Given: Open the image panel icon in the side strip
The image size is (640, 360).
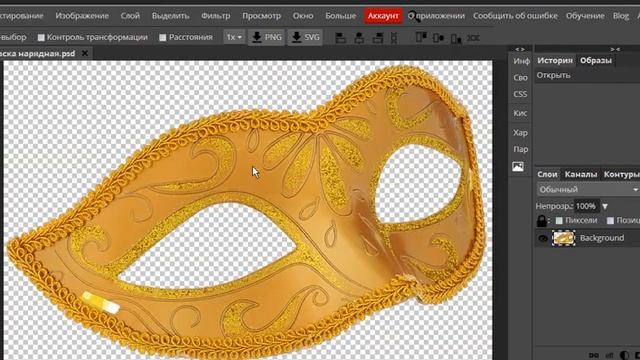Looking at the screenshot, I should (518, 167).
